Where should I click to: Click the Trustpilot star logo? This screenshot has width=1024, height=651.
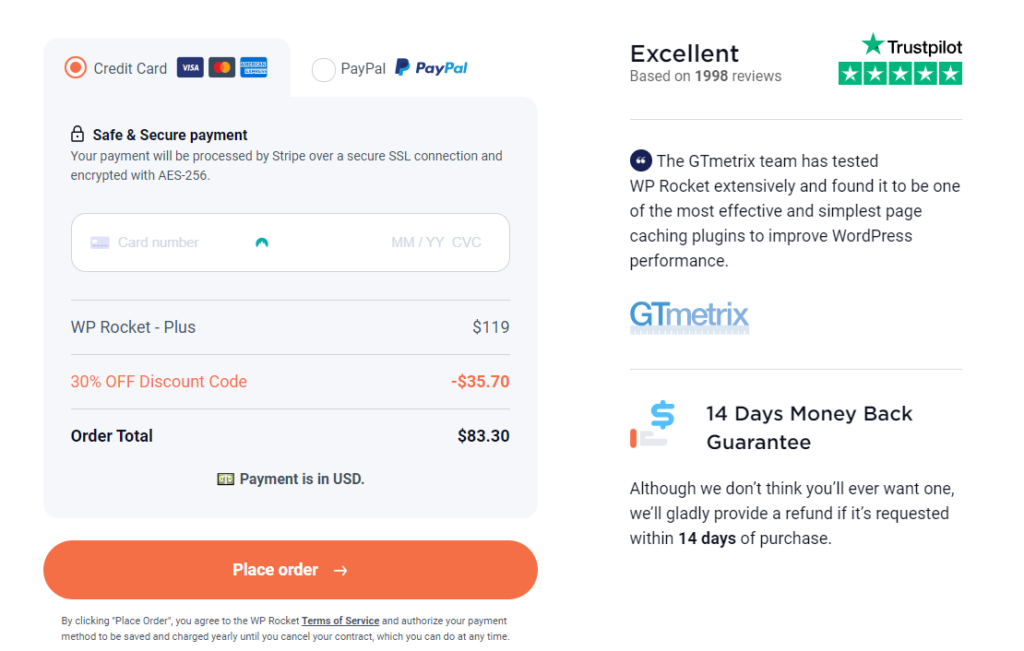point(873,45)
